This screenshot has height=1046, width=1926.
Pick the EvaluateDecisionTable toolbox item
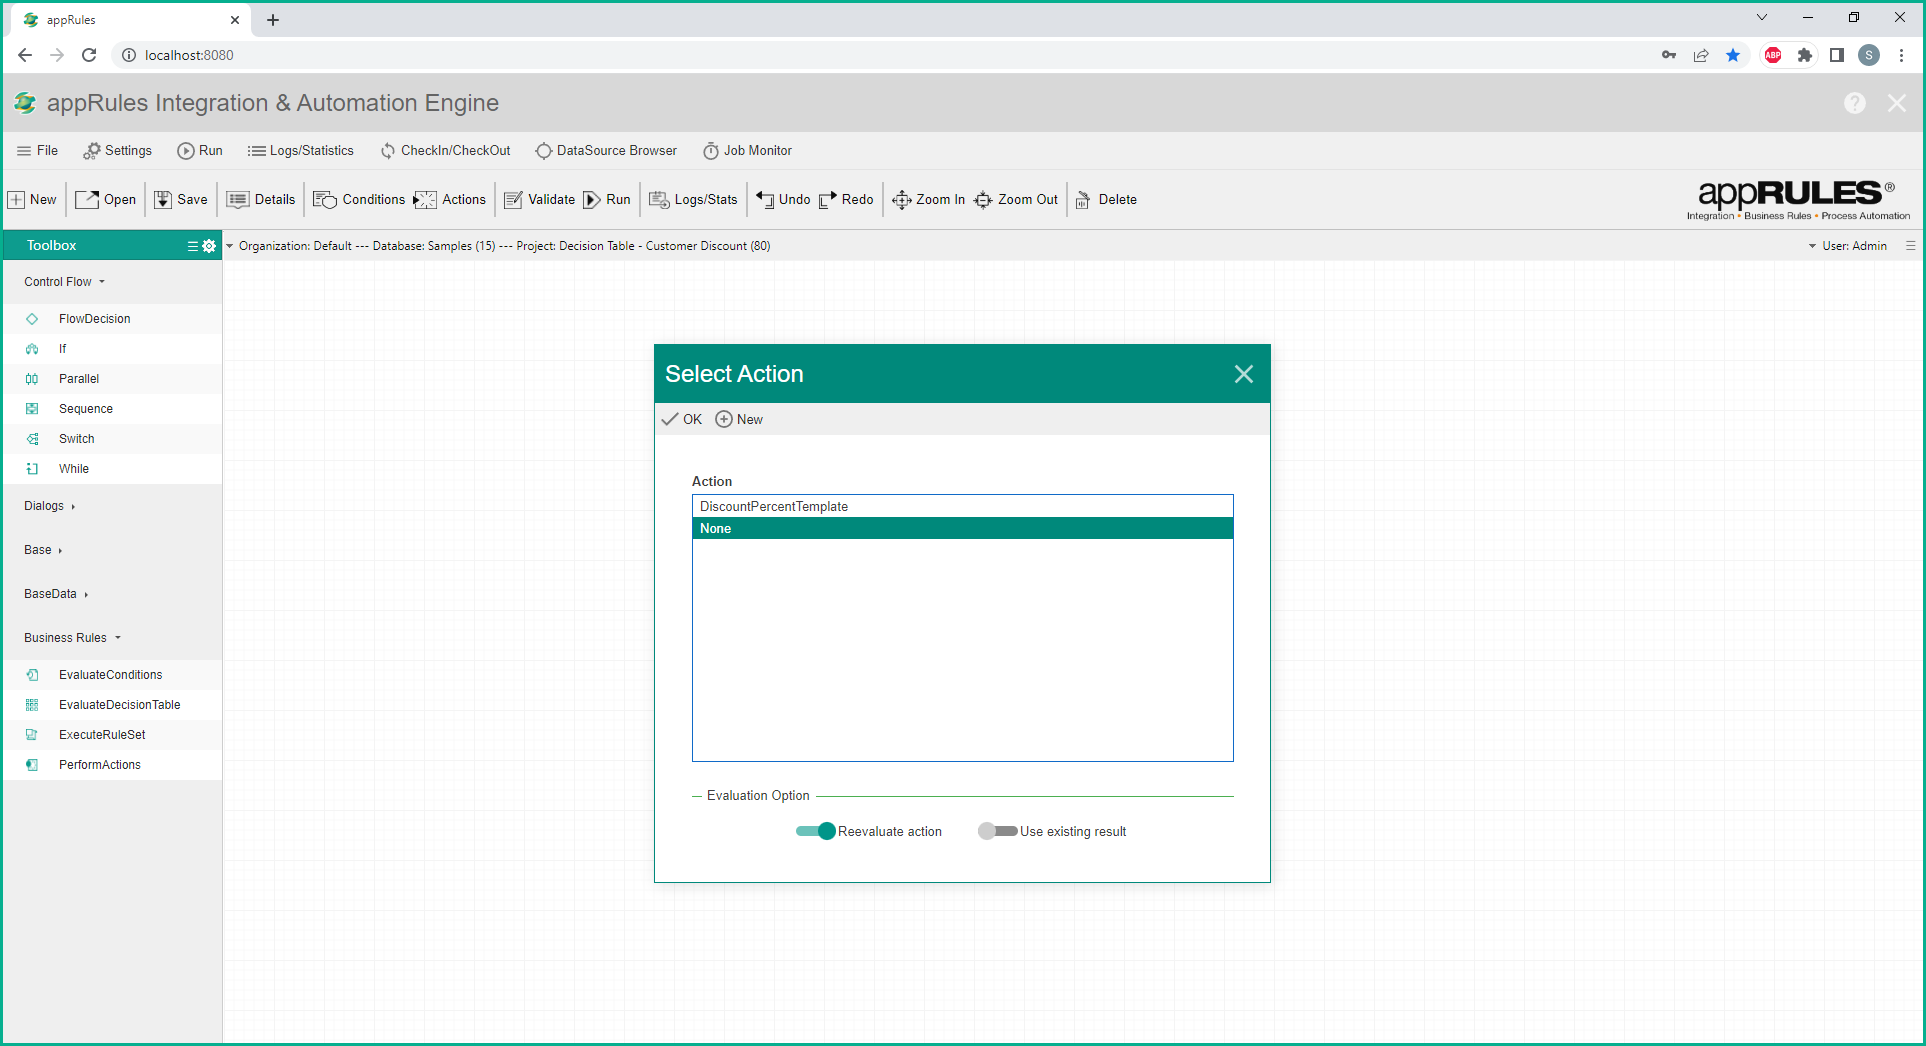click(119, 705)
